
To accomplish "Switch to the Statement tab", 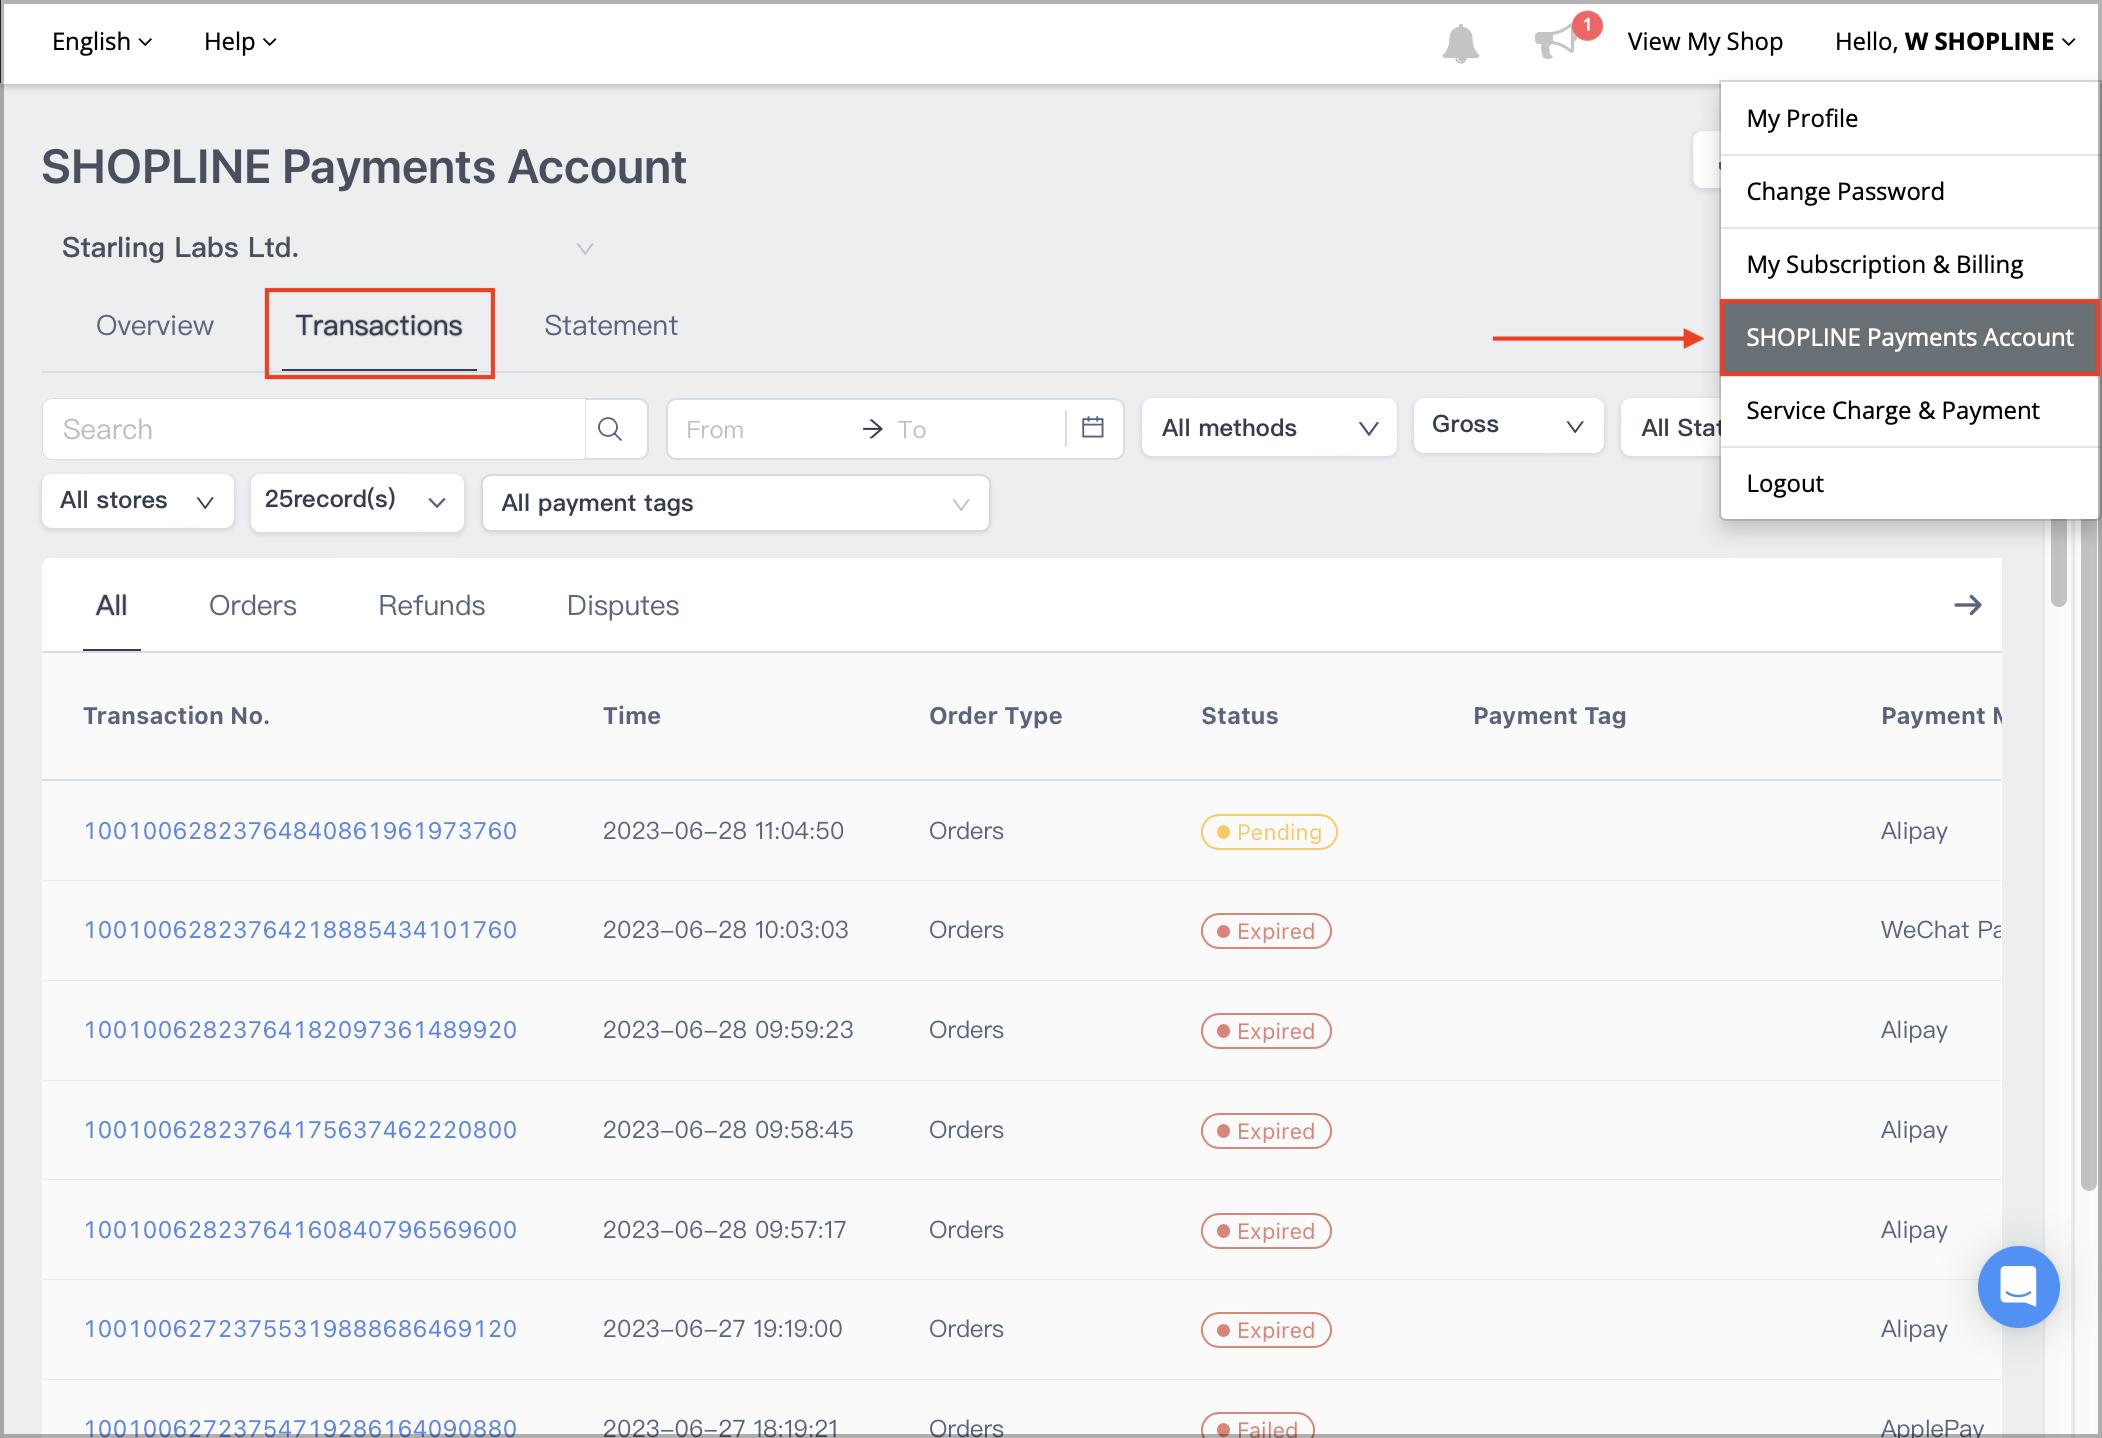I will point(611,326).
